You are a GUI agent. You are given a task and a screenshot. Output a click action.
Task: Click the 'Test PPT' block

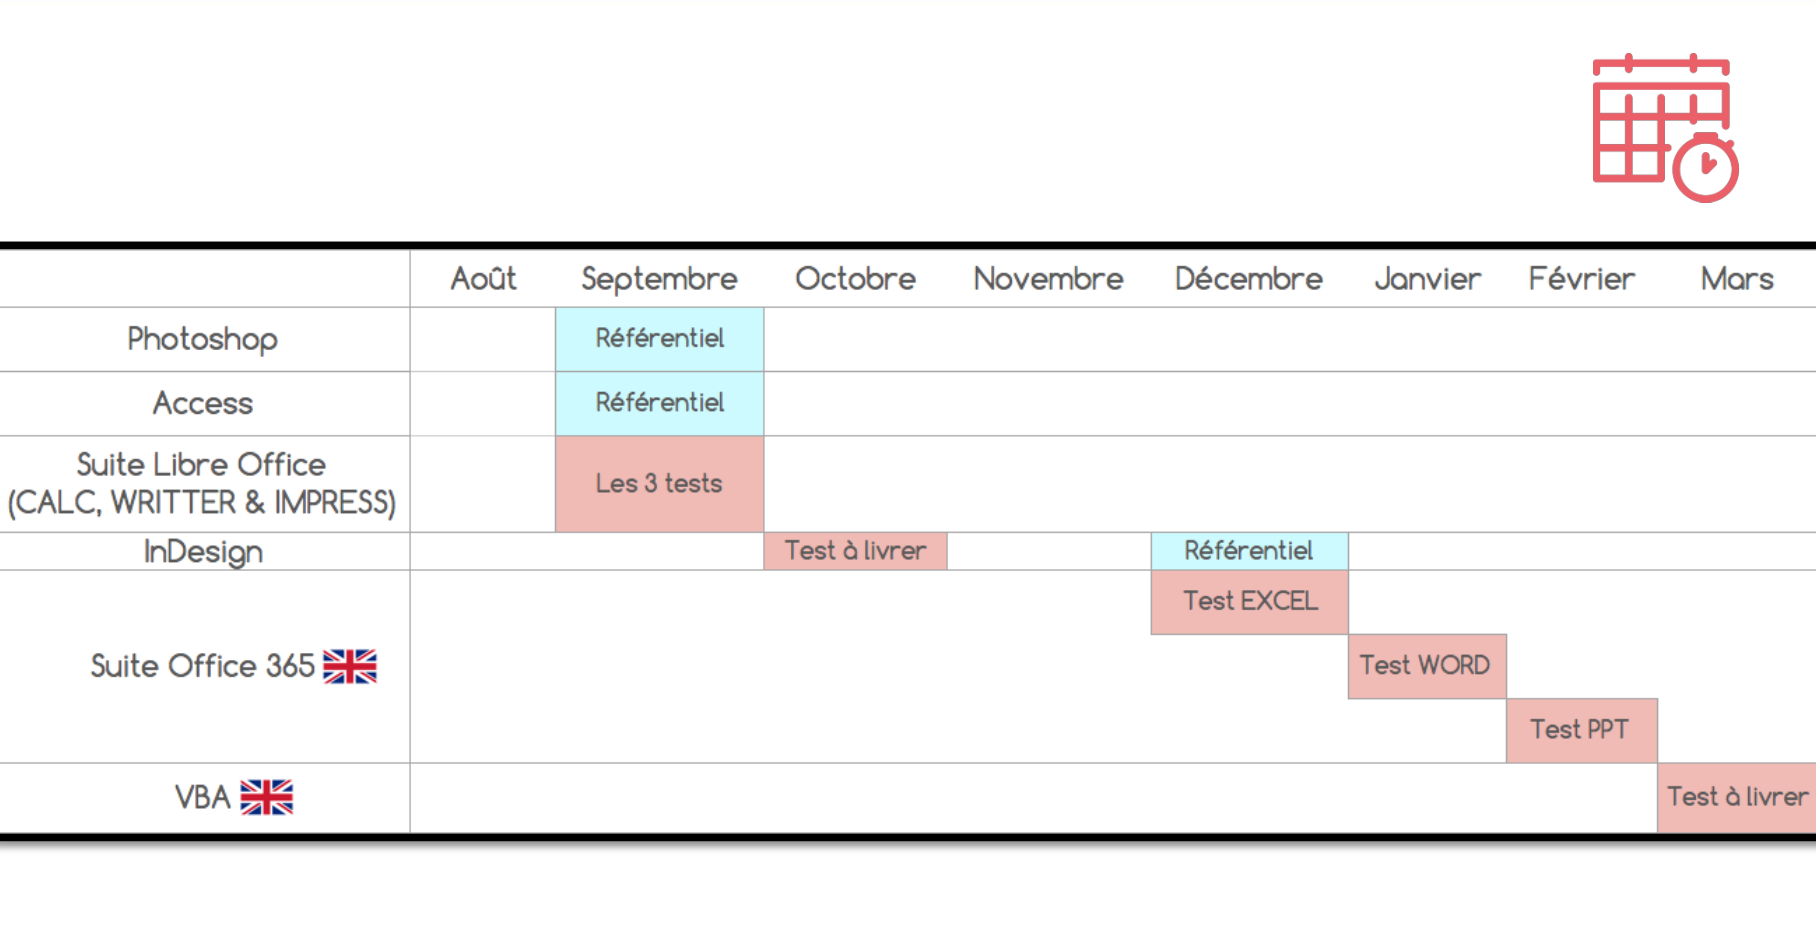point(1581,730)
